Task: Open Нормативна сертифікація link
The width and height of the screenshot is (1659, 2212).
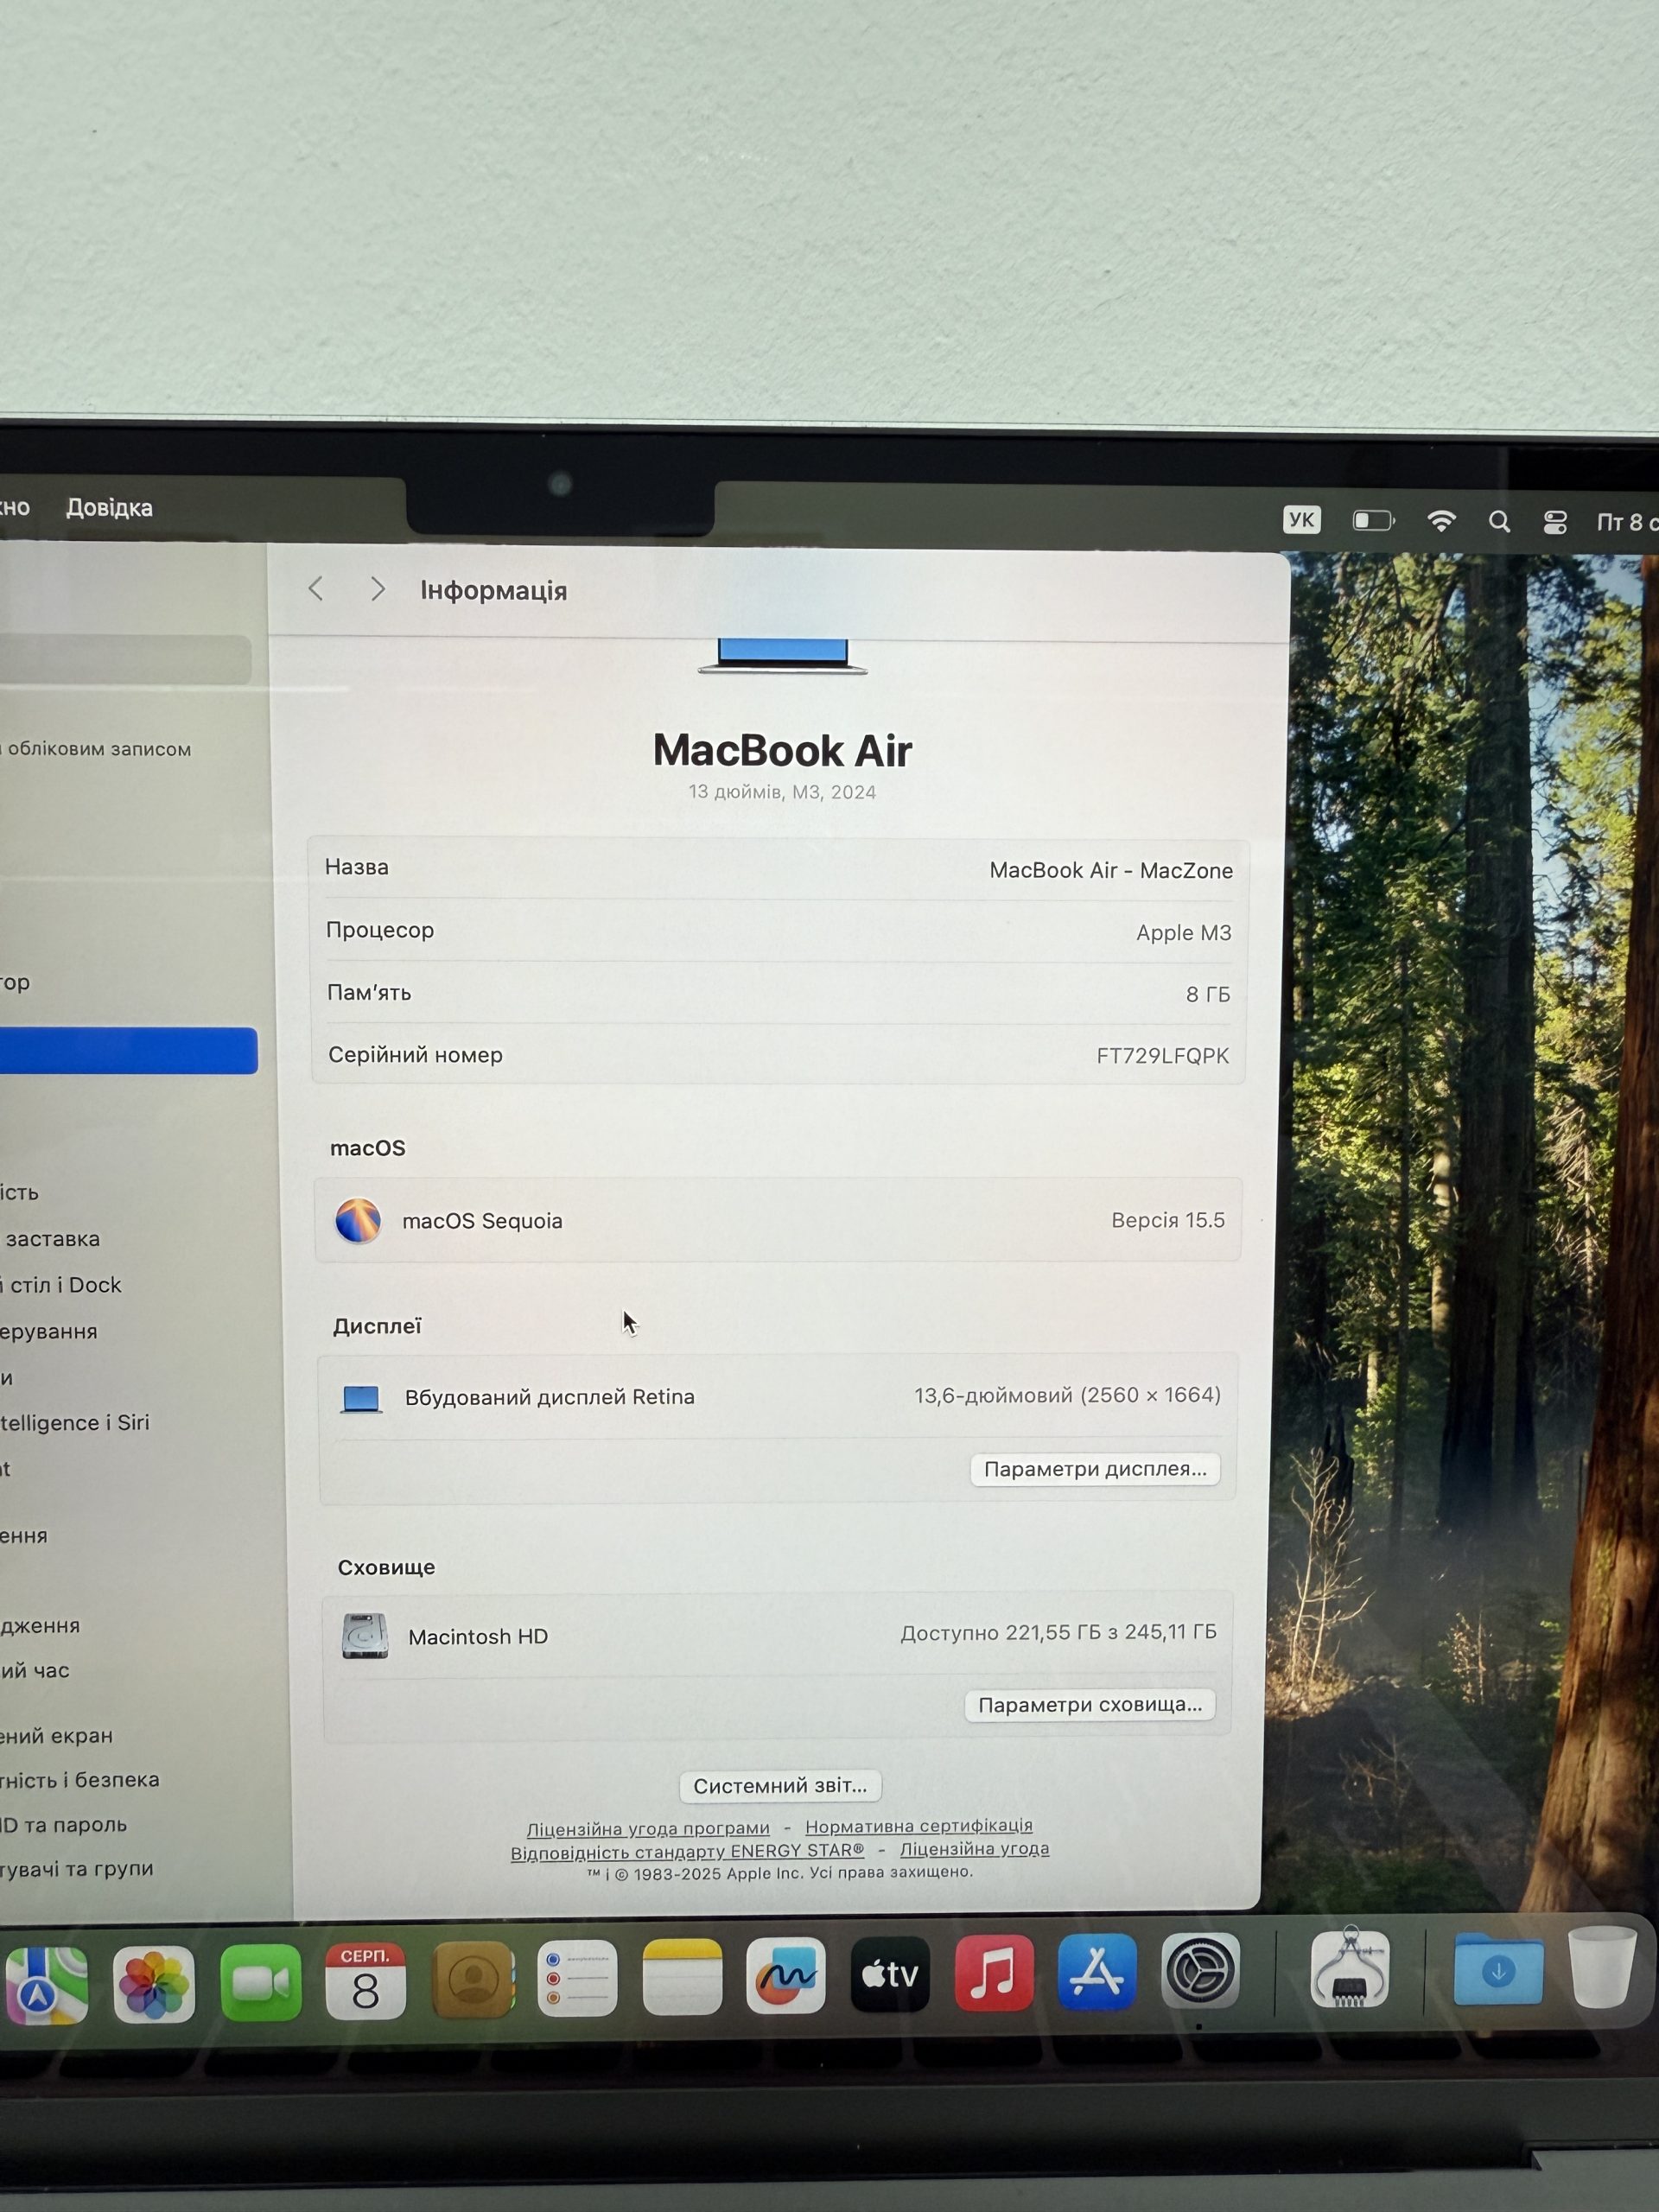Action: 919,1826
